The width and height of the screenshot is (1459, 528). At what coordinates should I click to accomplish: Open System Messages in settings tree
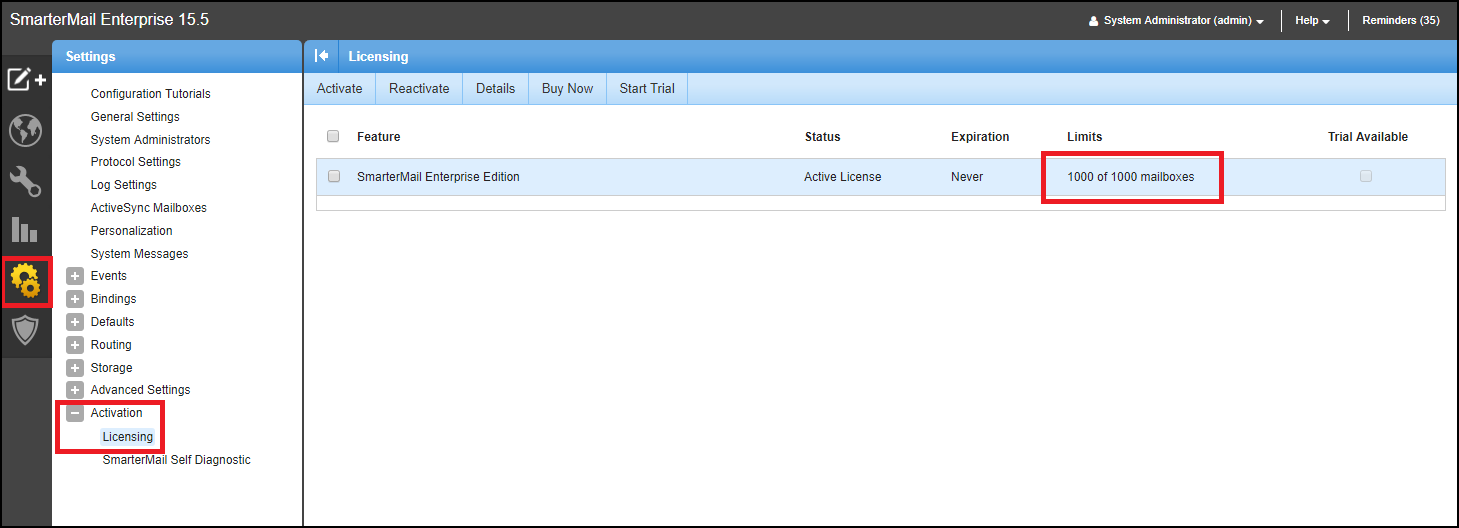pyautogui.click(x=140, y=254)
